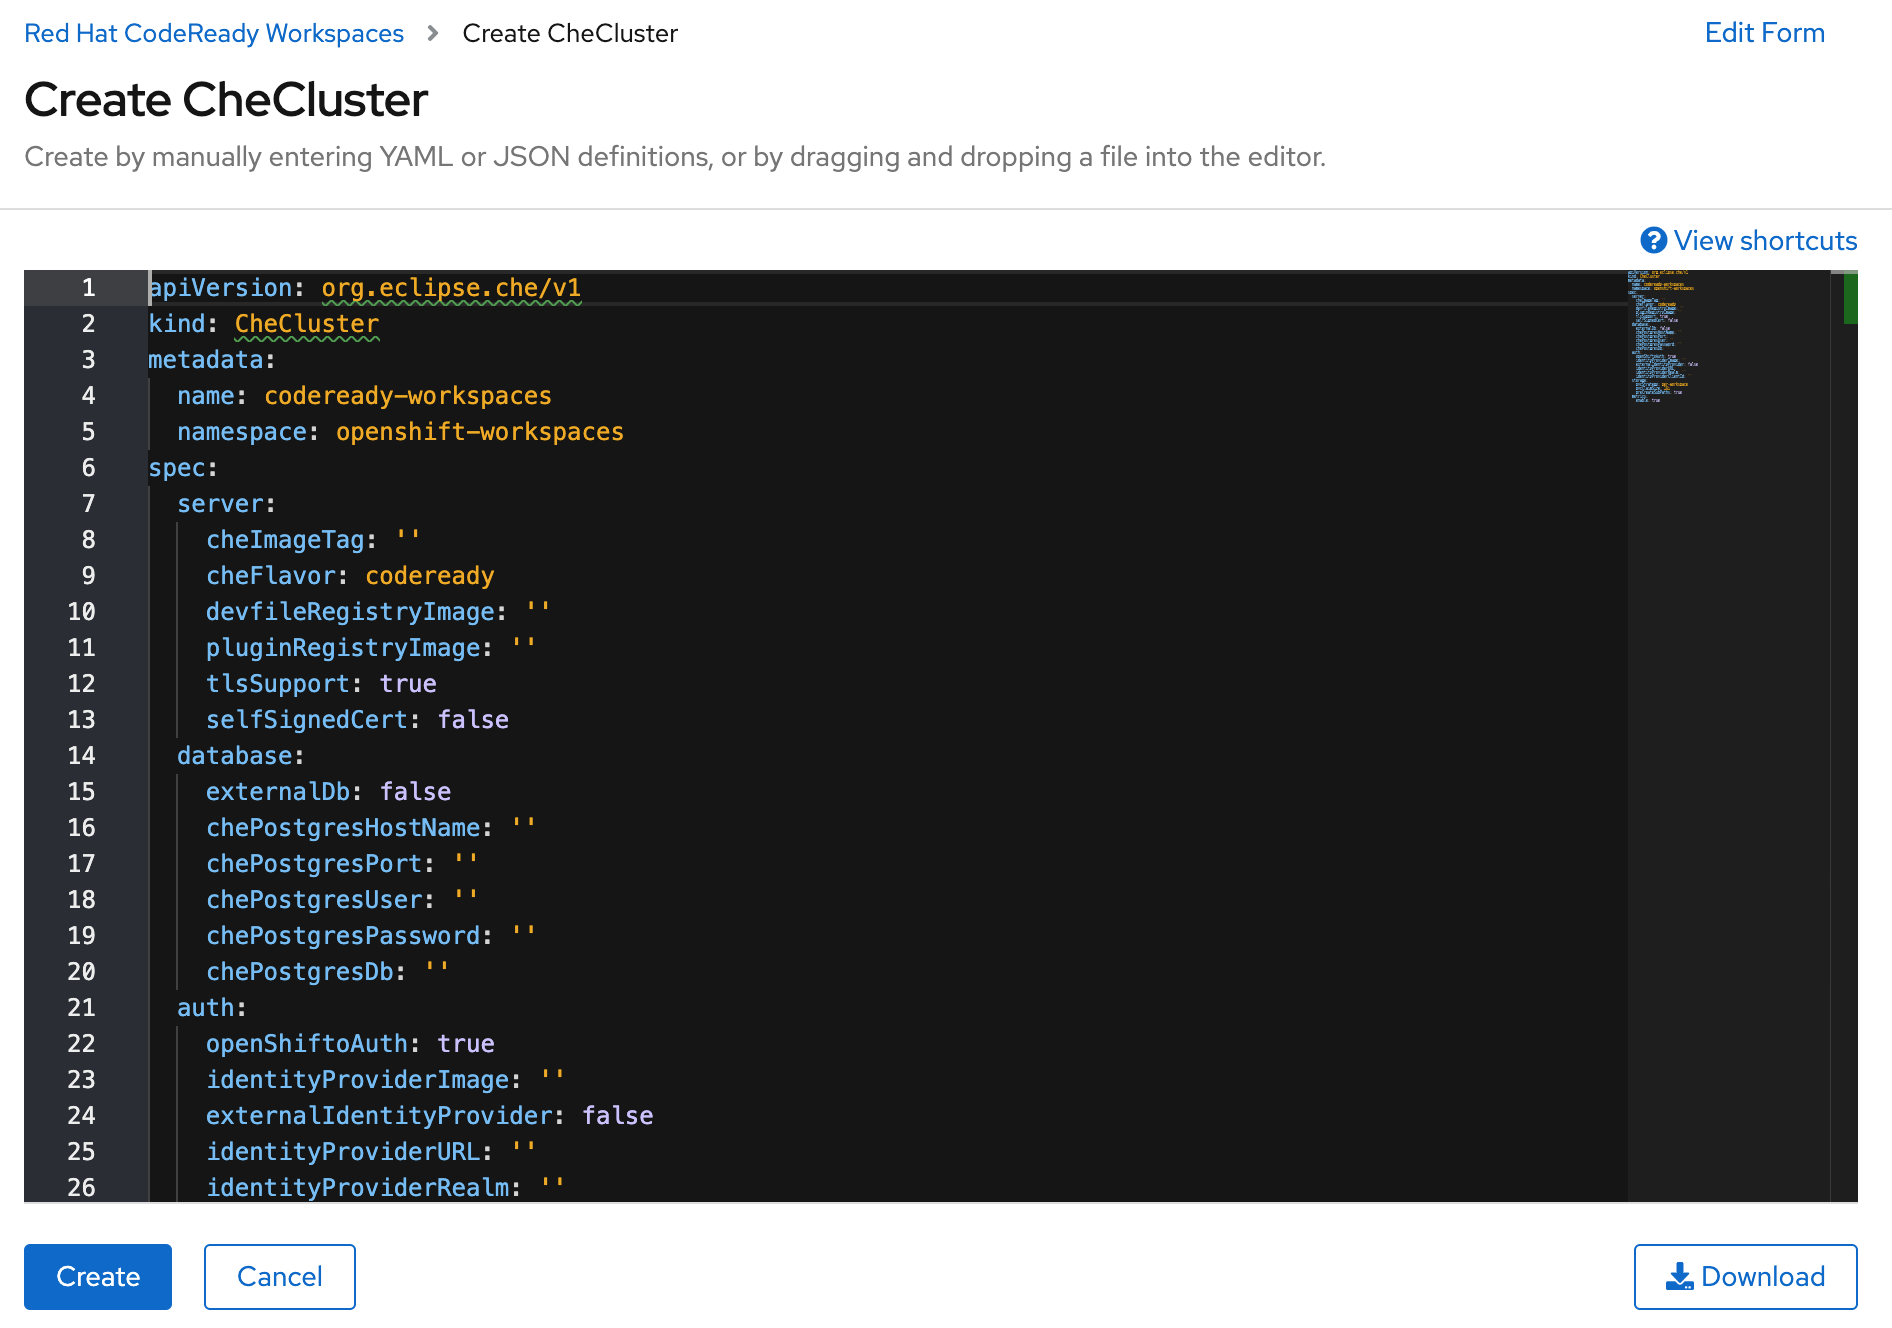1892x1328 pixels.
Task: Click the 'database:' key on line 14
Action: [x=241, y=756]
